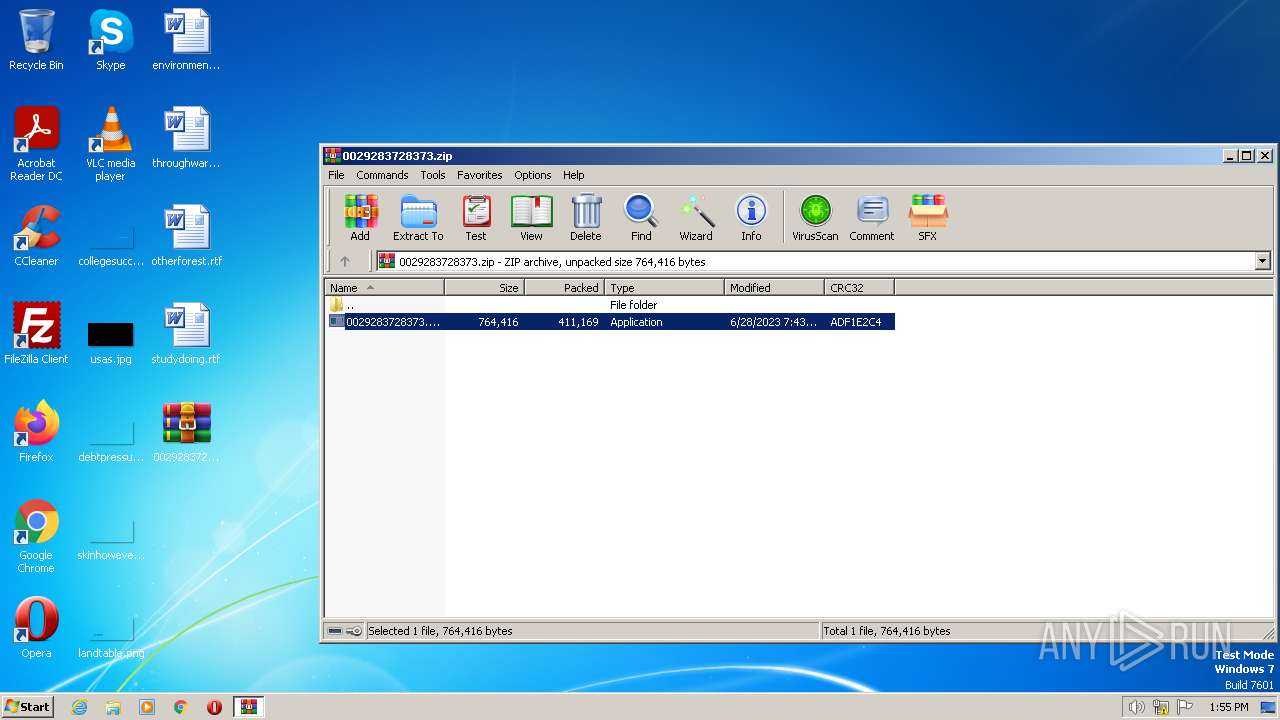Open the Start menu
This screenshot has width=1280, height=720.
[27, 706]
